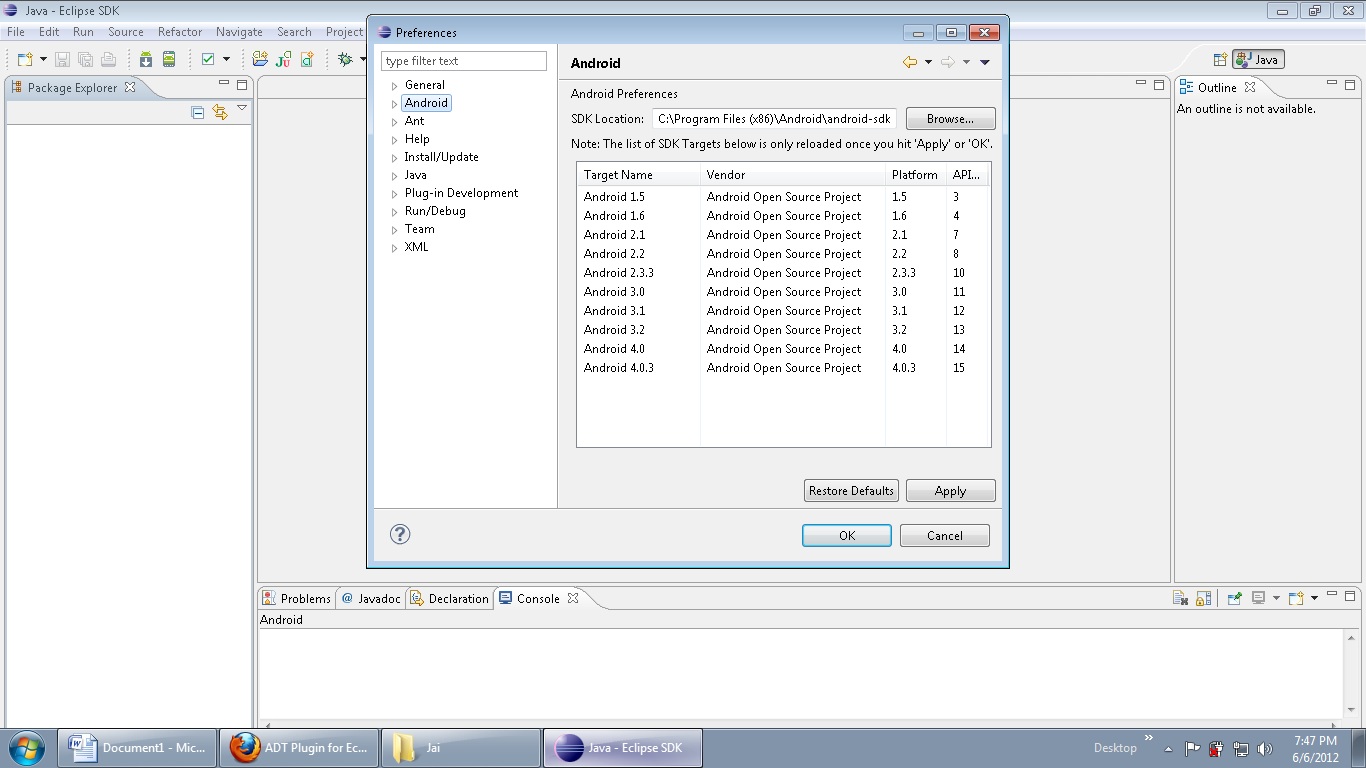Viewport: 1366px width, 768px height.
Task: Switch to the Declaration tab
Action: point(450,598)
